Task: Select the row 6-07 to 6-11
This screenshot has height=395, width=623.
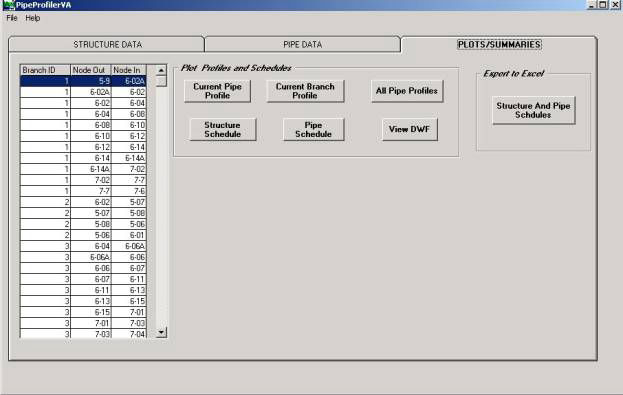Action: click(83, 279)
